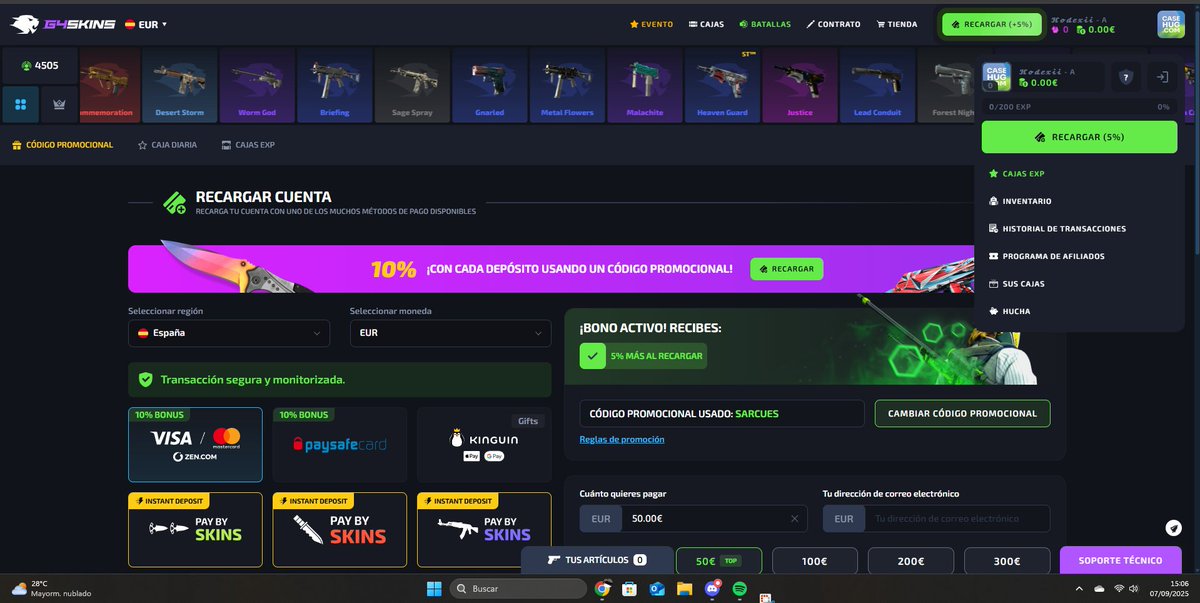Click Cambiar Código Promocional
This screenshot has width=1200, height=603.
point(962,413)
